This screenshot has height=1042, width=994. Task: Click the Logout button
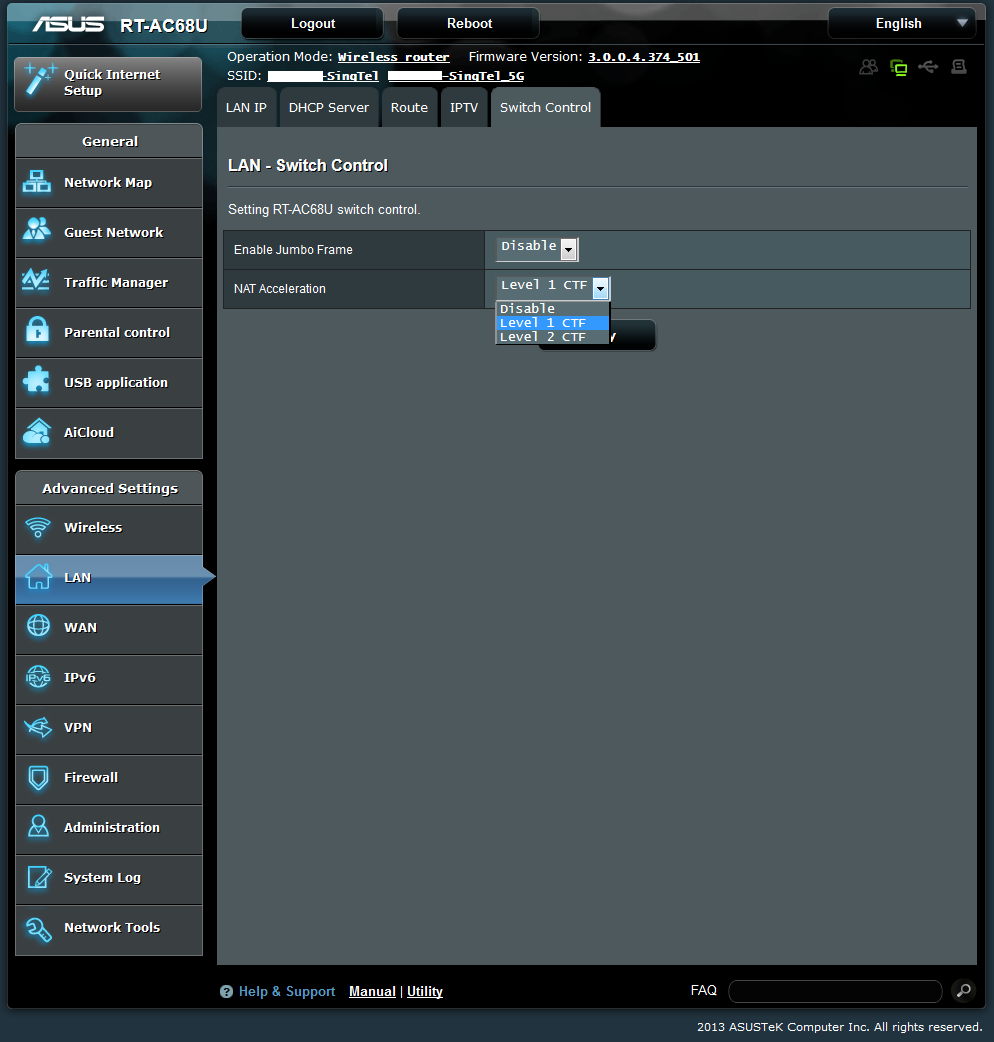(x=313, y=23)
